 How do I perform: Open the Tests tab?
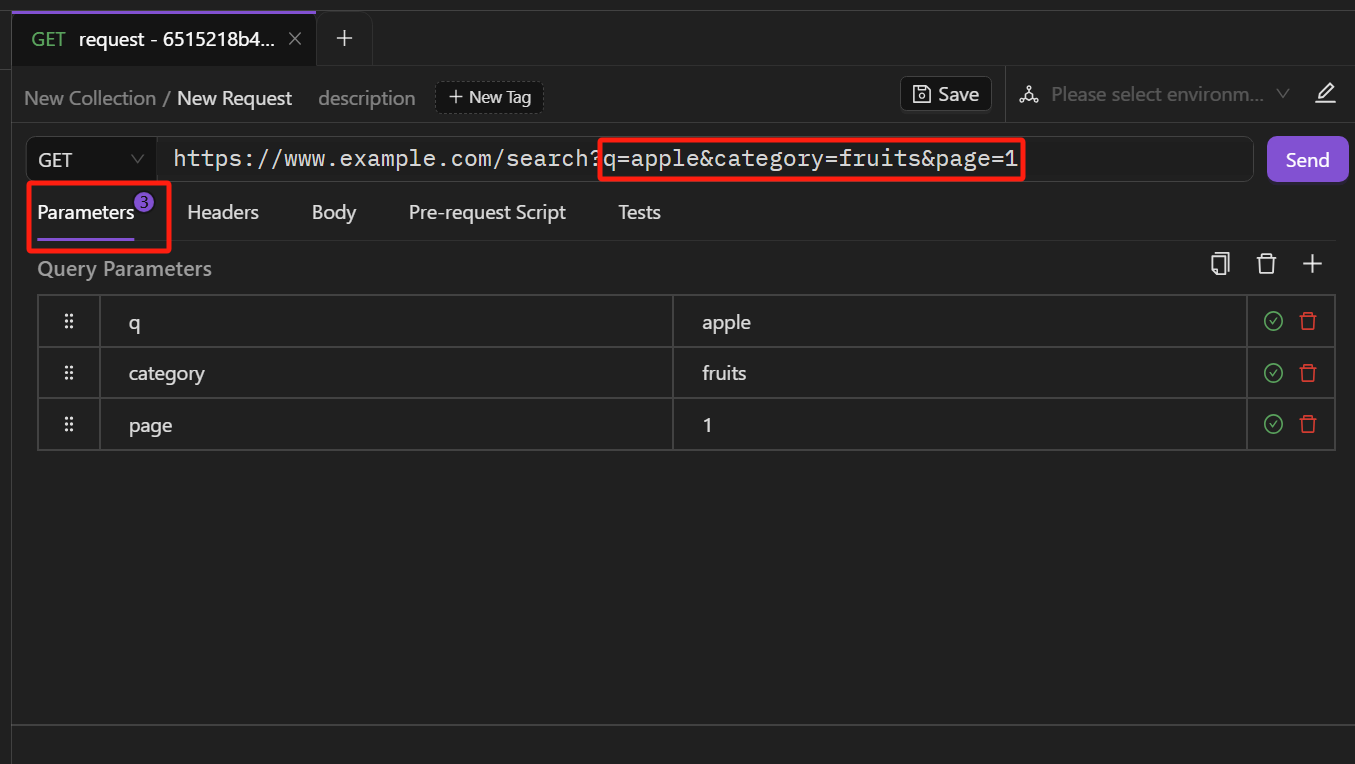pos(639,212)
